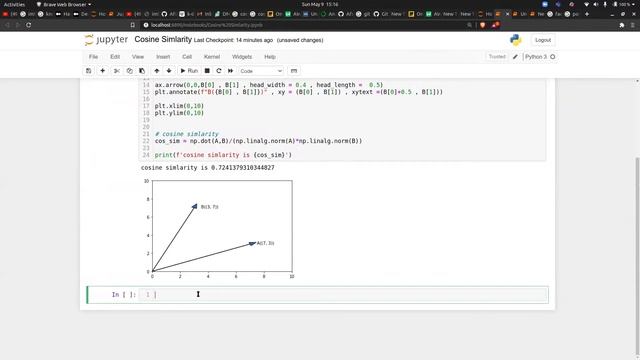Open the Widgets menu

[x=242, y=57]
